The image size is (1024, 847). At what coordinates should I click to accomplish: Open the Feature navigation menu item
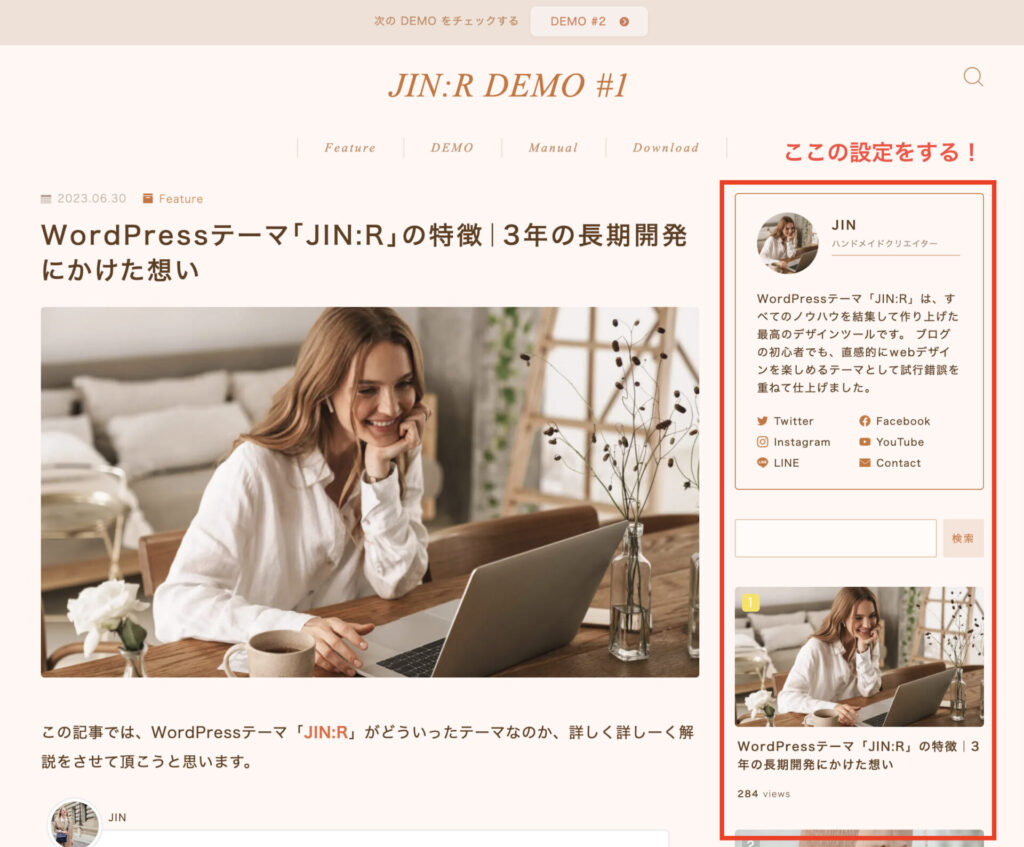pos(348,148)
